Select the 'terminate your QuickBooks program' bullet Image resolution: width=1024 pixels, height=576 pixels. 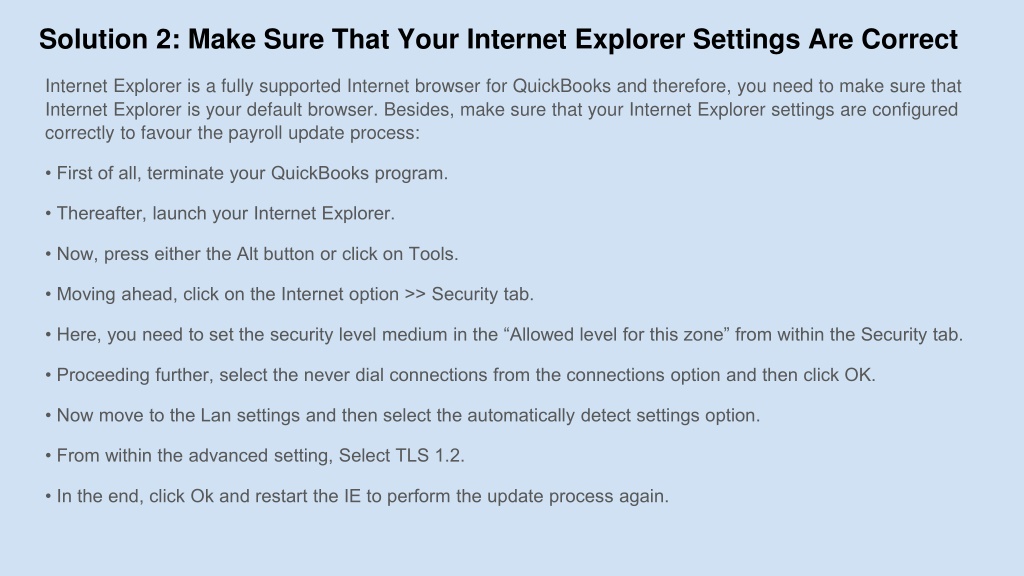pos(246,173)
